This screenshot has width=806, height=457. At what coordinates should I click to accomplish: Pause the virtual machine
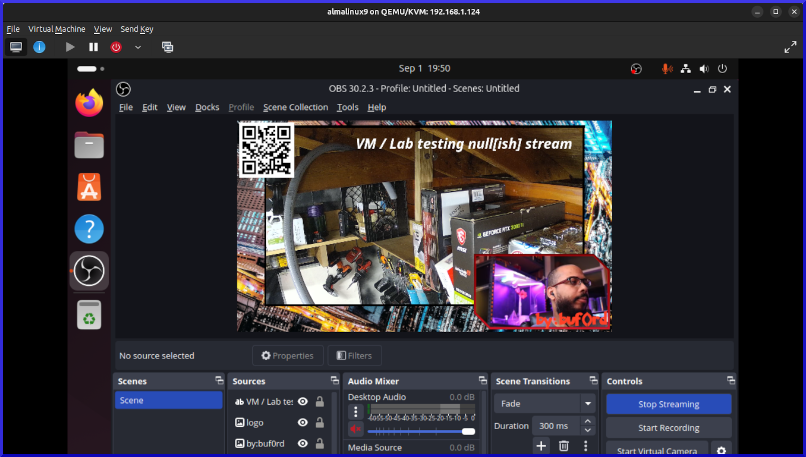93,47
